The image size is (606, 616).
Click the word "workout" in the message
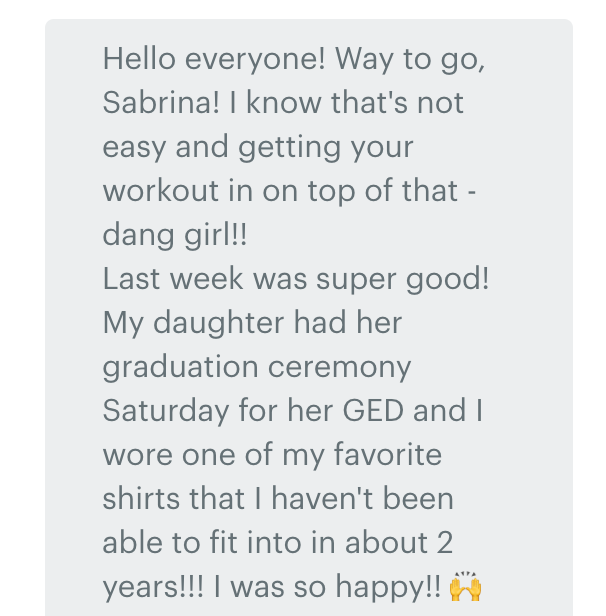[x=161, y=191]
